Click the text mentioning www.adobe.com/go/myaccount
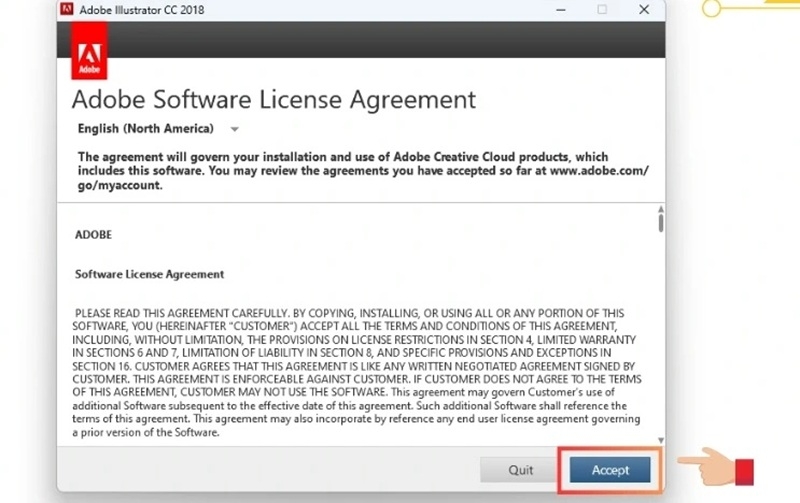 point(363,171)
